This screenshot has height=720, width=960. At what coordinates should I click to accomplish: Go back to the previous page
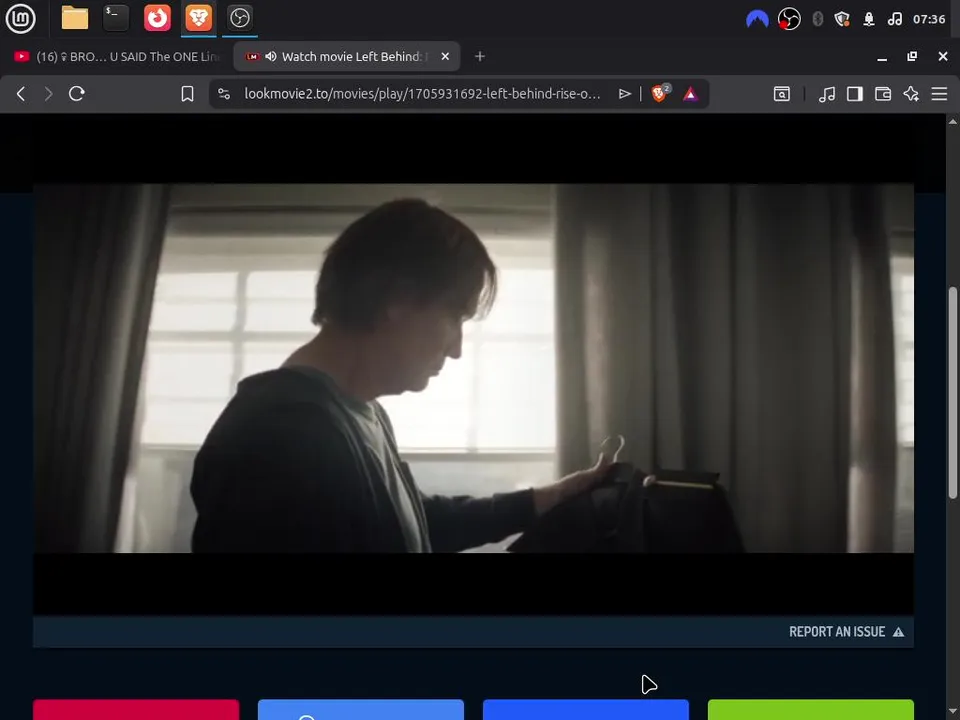[21, 94]
